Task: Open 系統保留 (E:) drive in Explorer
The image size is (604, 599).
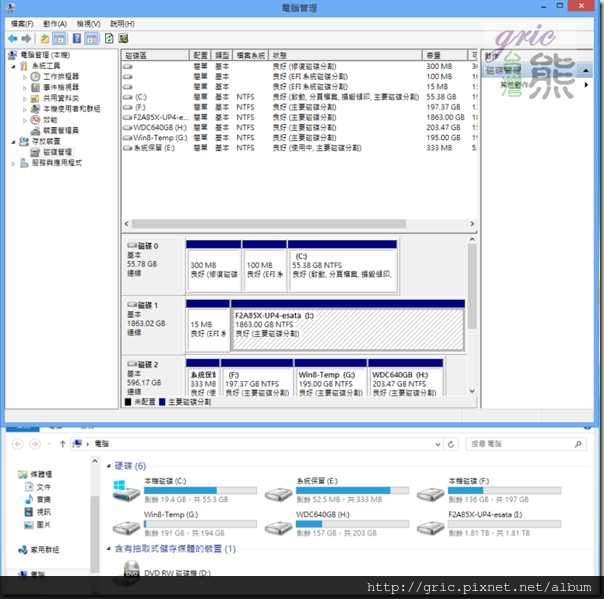Action: click(337, 490)
